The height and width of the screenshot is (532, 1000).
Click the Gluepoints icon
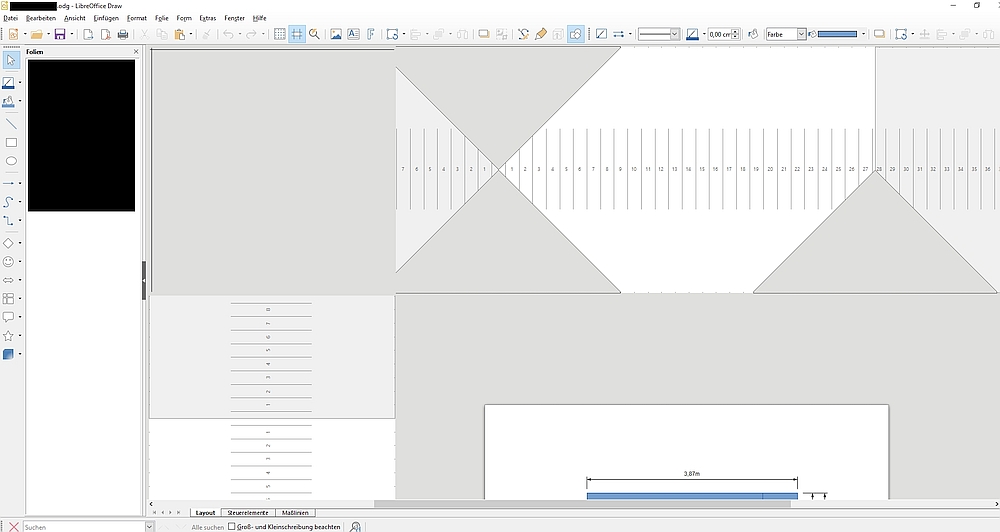click(541, 34)
